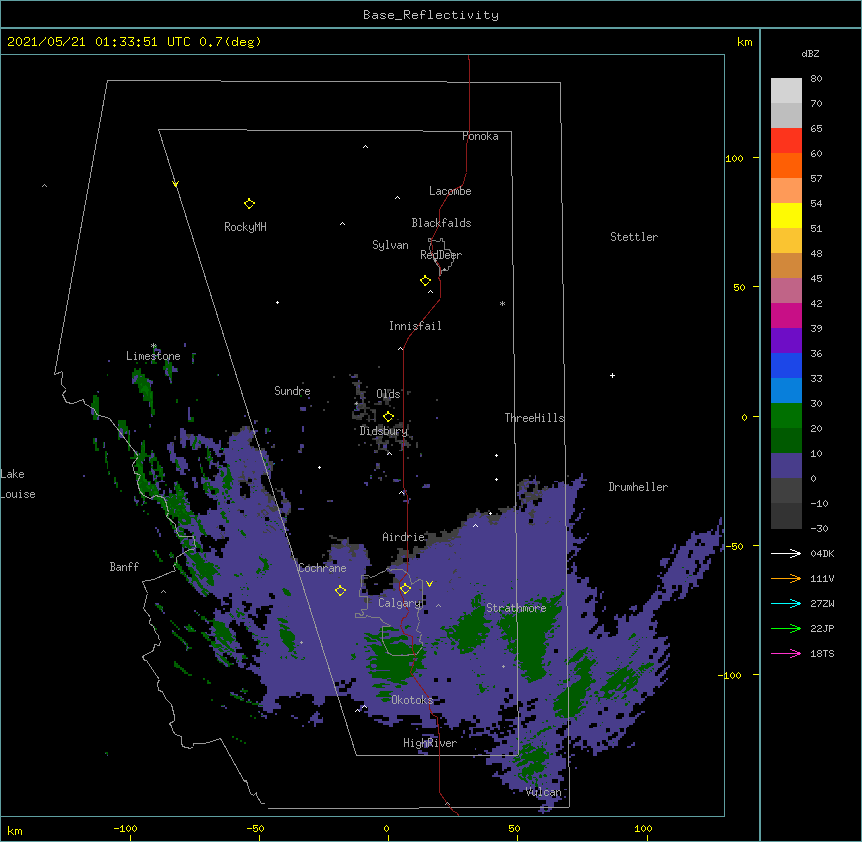Click the Airdrie label

point(404,537)
